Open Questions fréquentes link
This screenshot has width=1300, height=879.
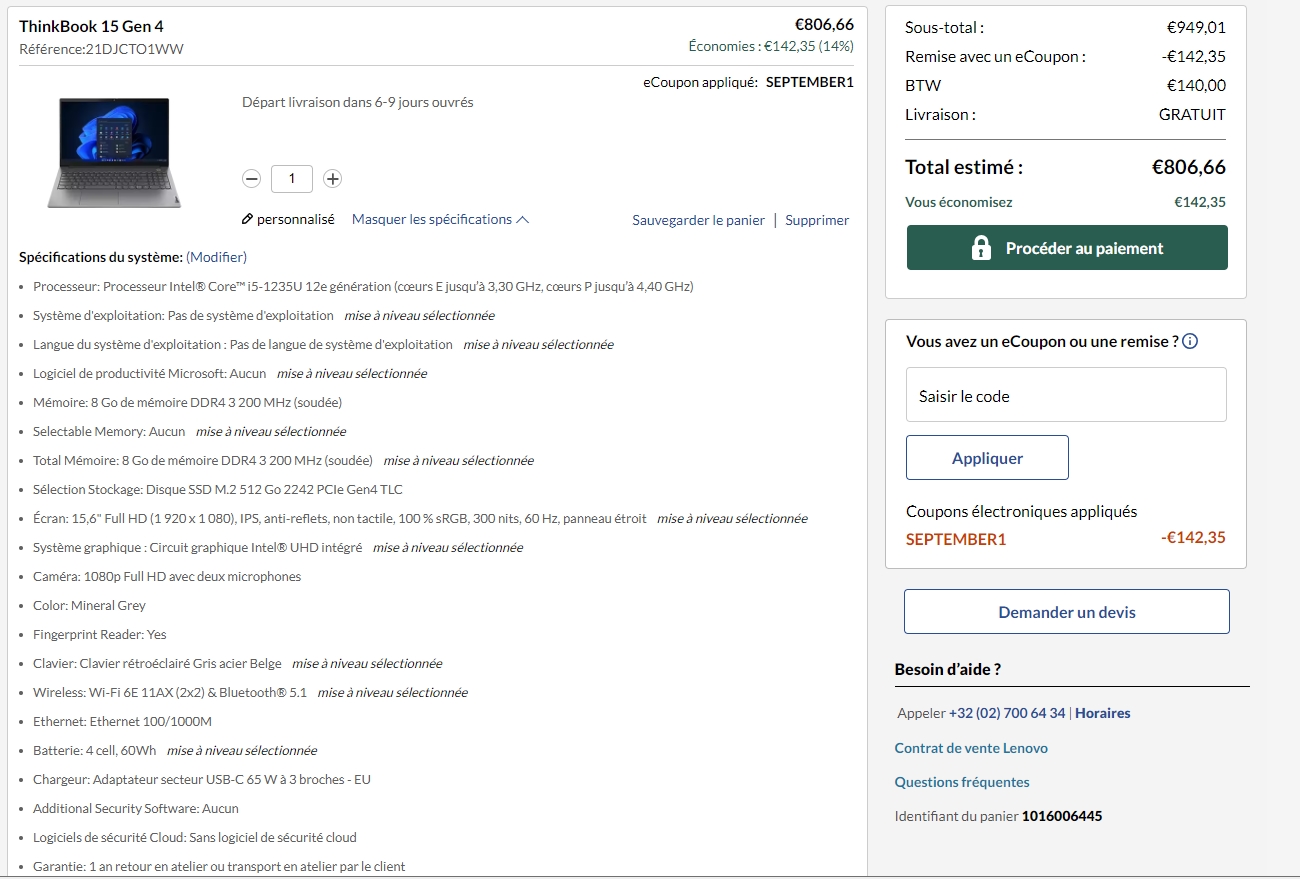point(962,782)
